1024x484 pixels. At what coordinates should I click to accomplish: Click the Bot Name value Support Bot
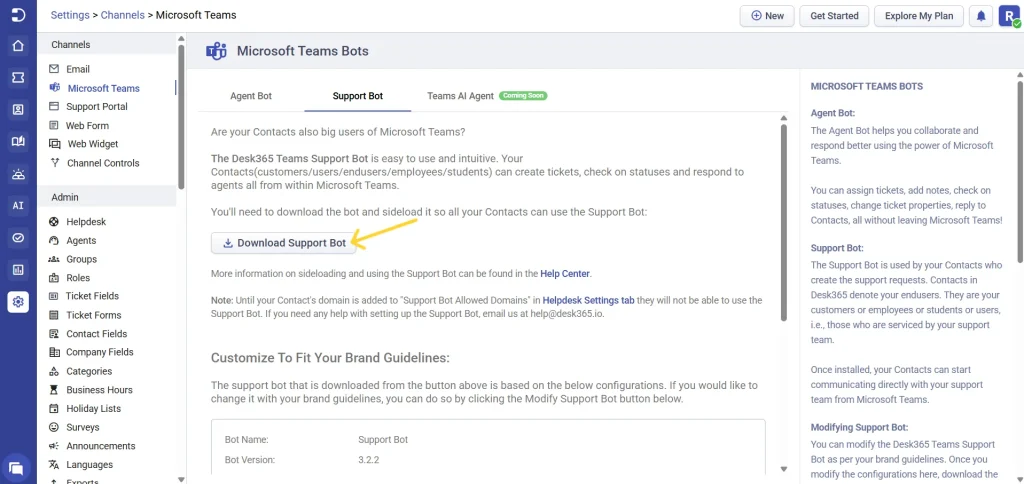(383, 440)
